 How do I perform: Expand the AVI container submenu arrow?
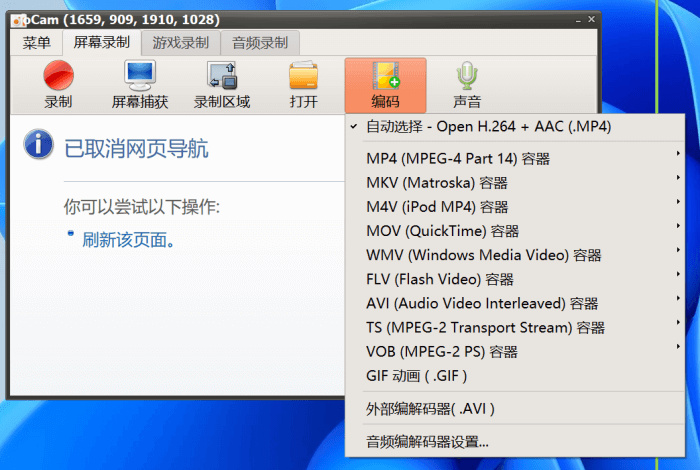coord(678,298)
